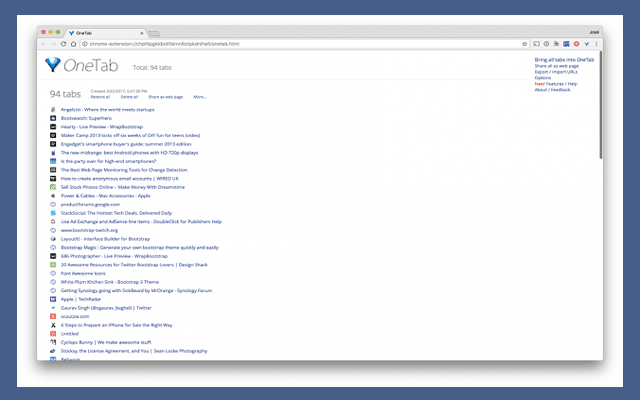The image size is (640, 400).
Task: Click Share as web page link
Action: click(166, 97)
